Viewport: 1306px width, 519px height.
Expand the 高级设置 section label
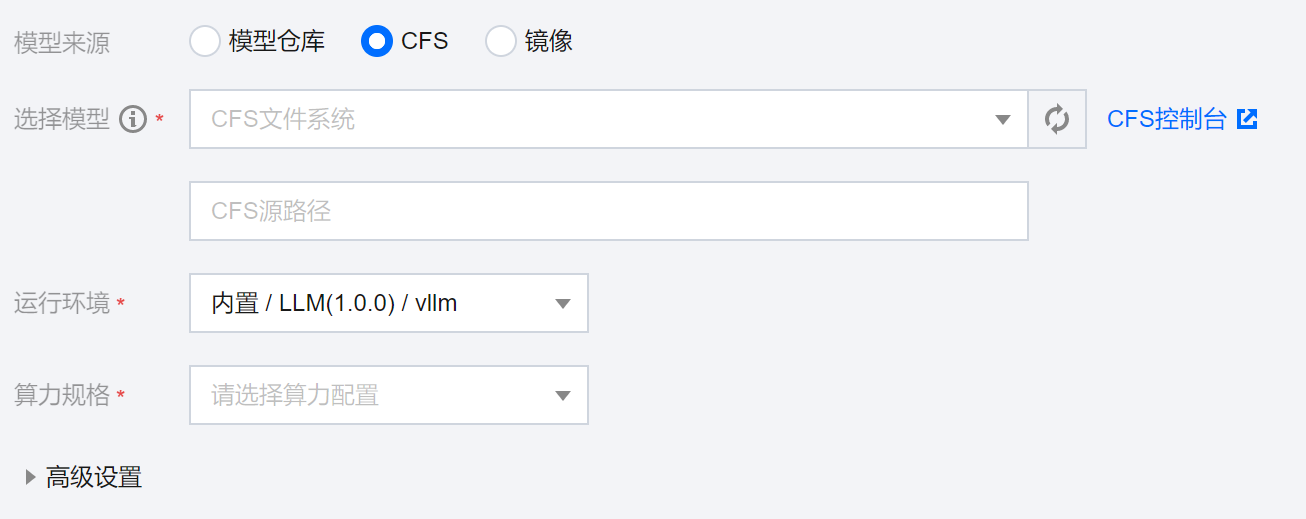pyautogui.click(x=94, y=478)
